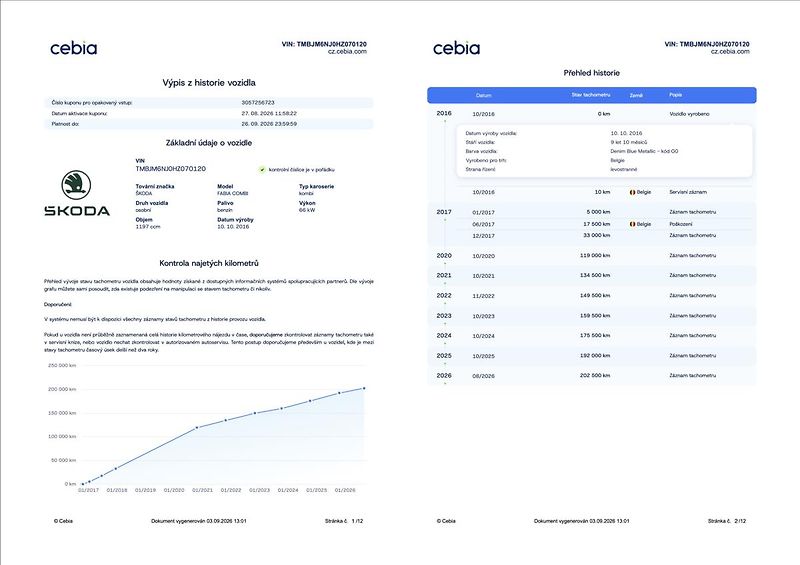The width and height of the screenshot is (800, 565).
Task: Click 'kontrolní číslice je v pořádku' text
Action: (302, 169)
